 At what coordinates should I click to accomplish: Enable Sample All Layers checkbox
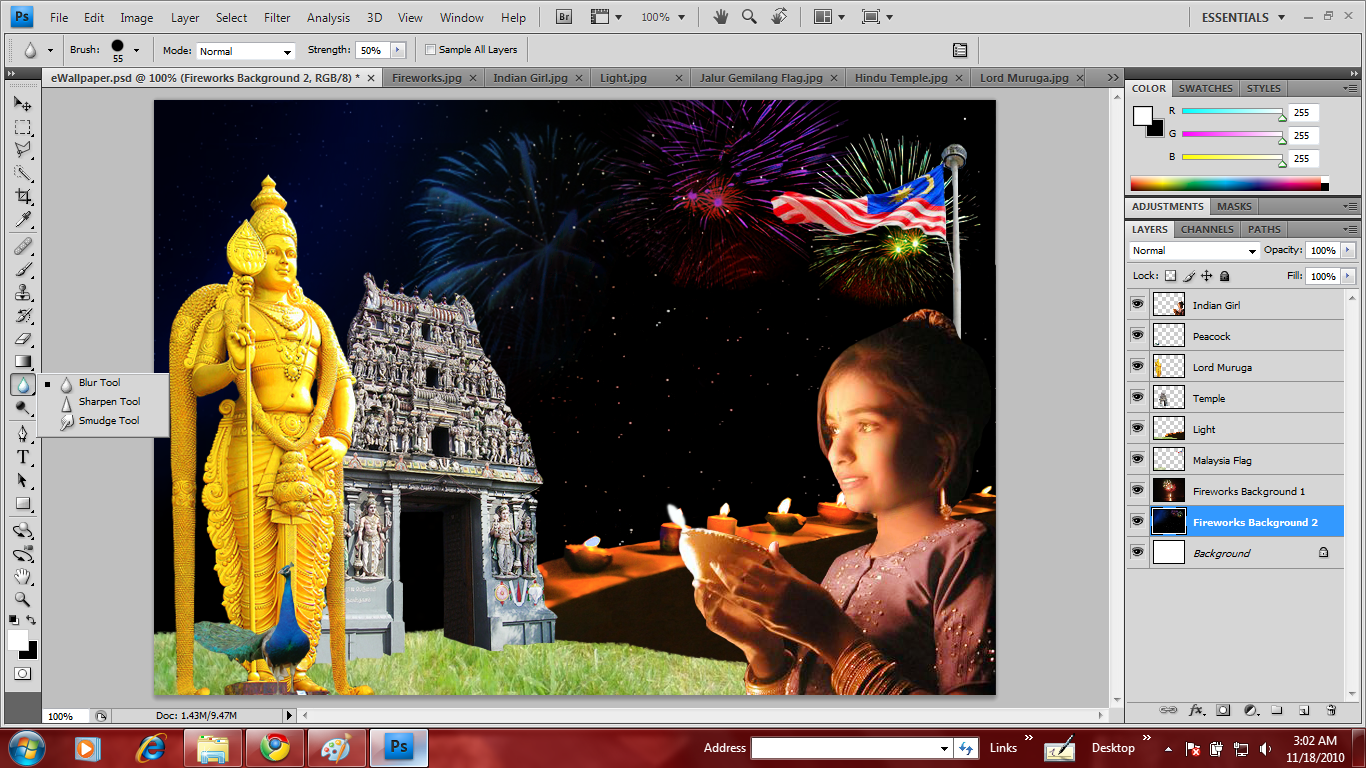coord(430,49)
